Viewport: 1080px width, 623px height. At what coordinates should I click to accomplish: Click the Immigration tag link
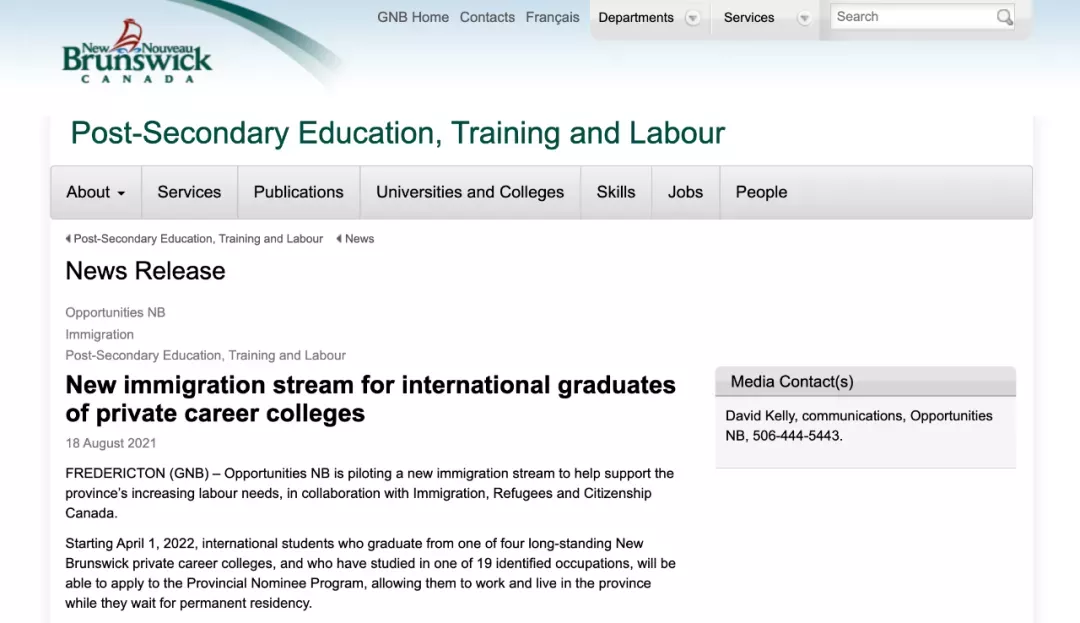coord(99,334)
